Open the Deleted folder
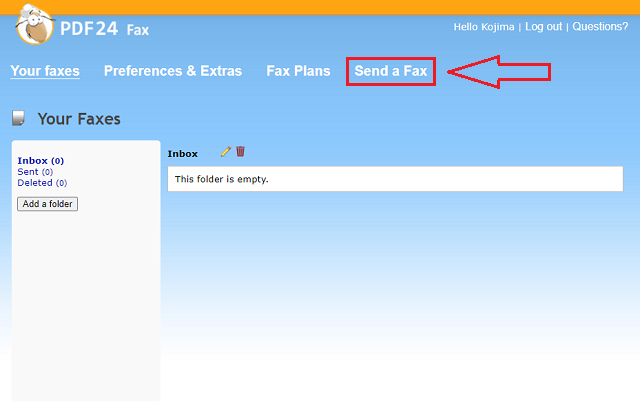 pos(35,183)
